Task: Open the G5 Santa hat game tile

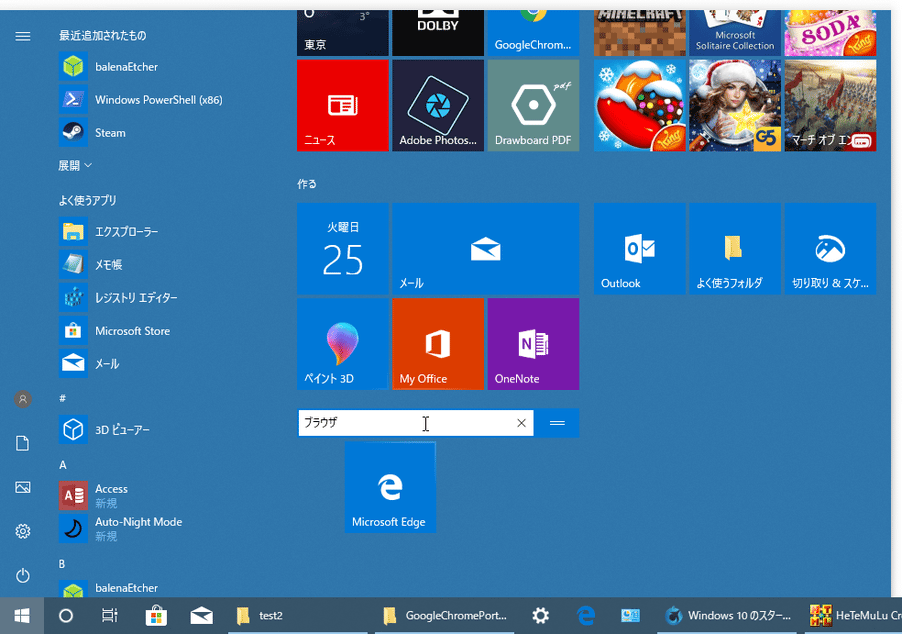Action: (x=735, y=105)
